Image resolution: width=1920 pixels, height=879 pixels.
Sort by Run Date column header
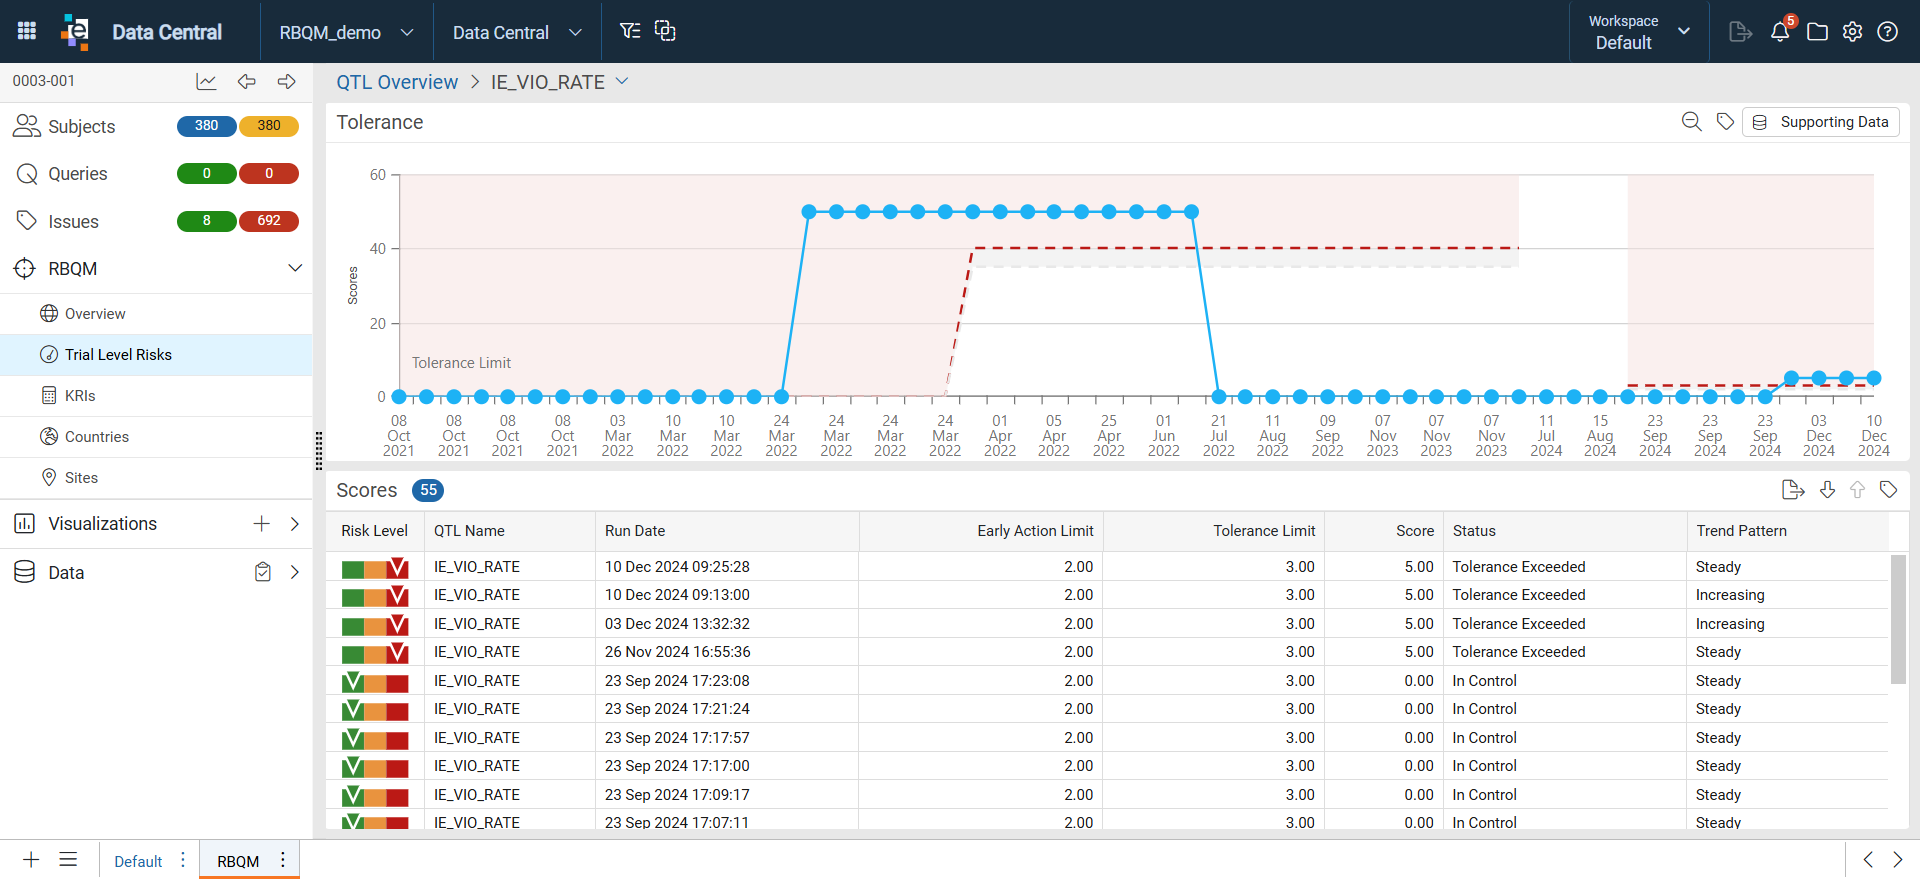(x=635, y=531)
